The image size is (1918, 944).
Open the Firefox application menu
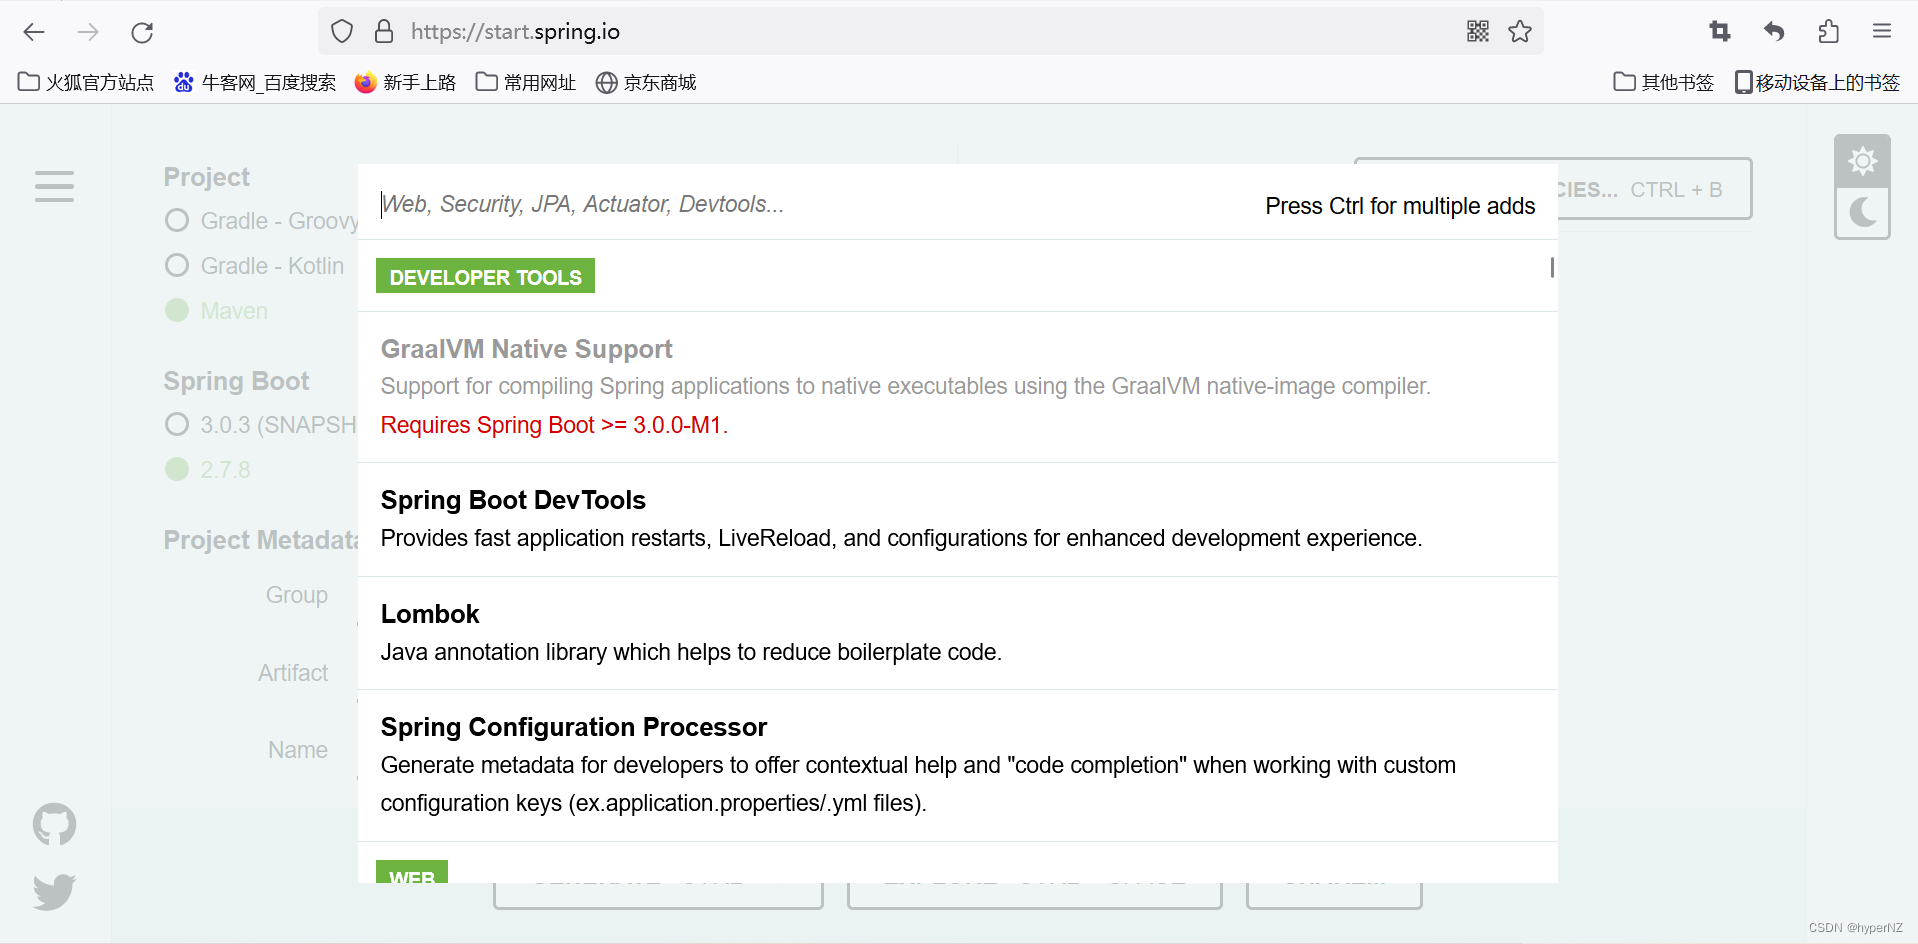point(1882,32)
